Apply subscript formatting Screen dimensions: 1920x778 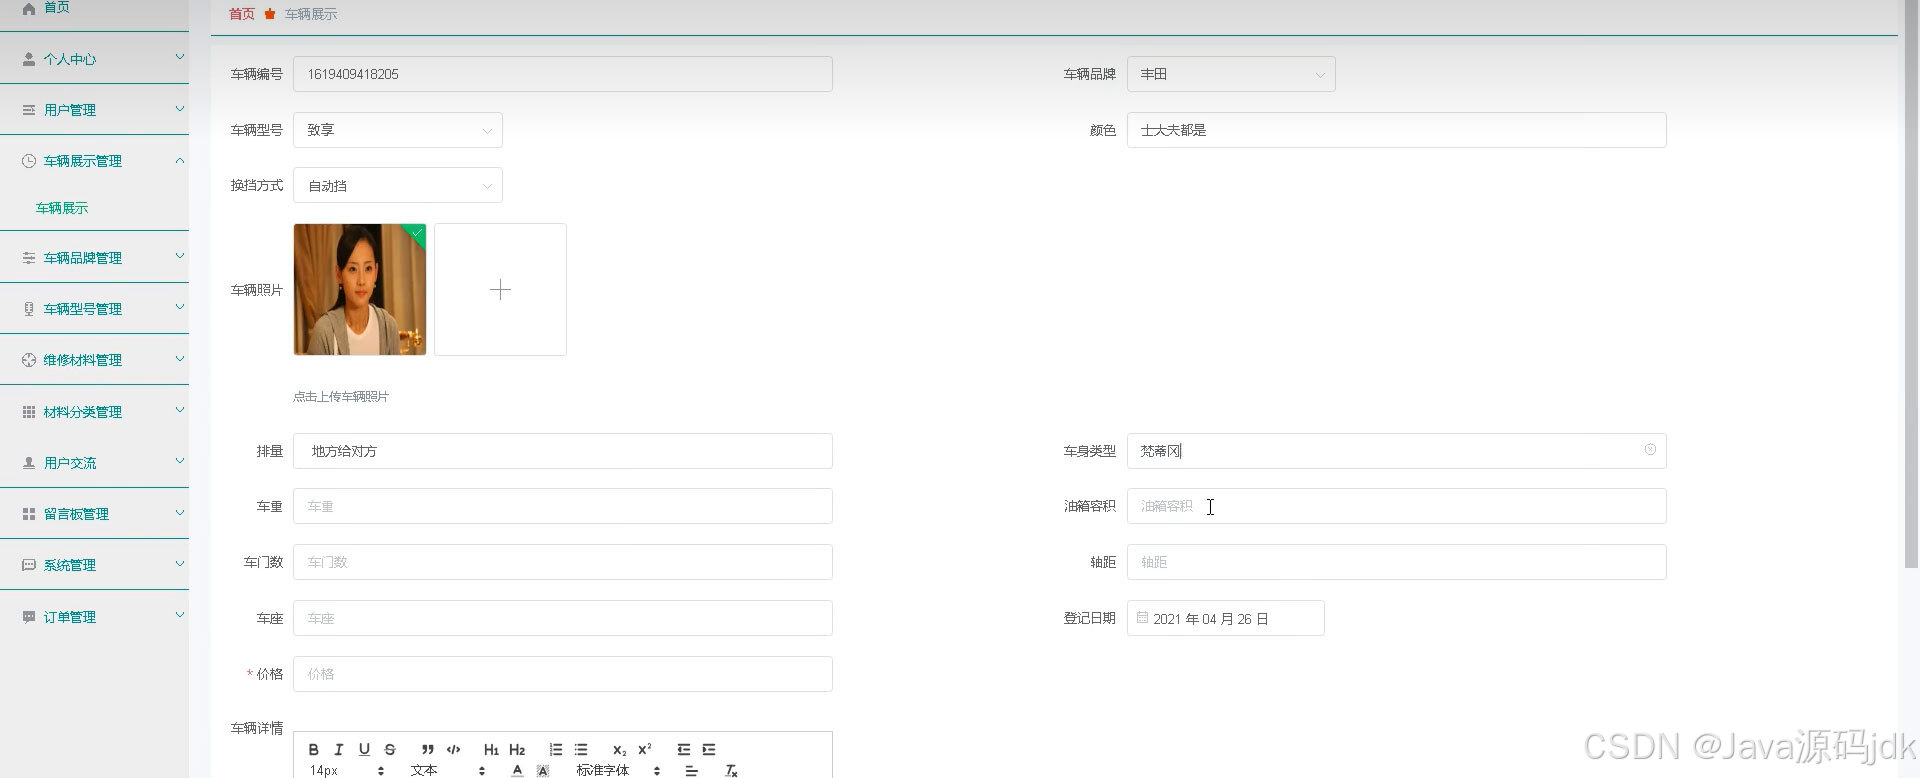tap(619, 749)
